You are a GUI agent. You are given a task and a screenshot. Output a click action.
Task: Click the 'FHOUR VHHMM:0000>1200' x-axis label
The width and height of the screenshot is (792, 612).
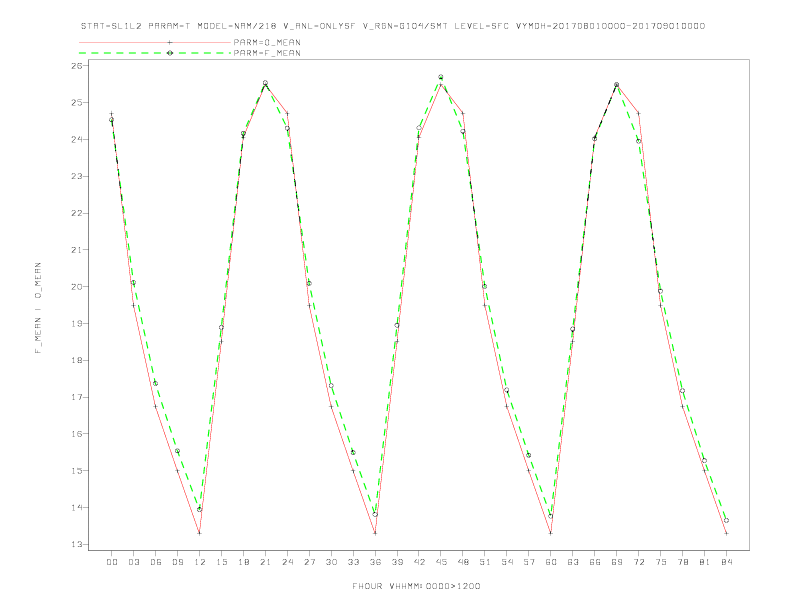tap(416, 586)
